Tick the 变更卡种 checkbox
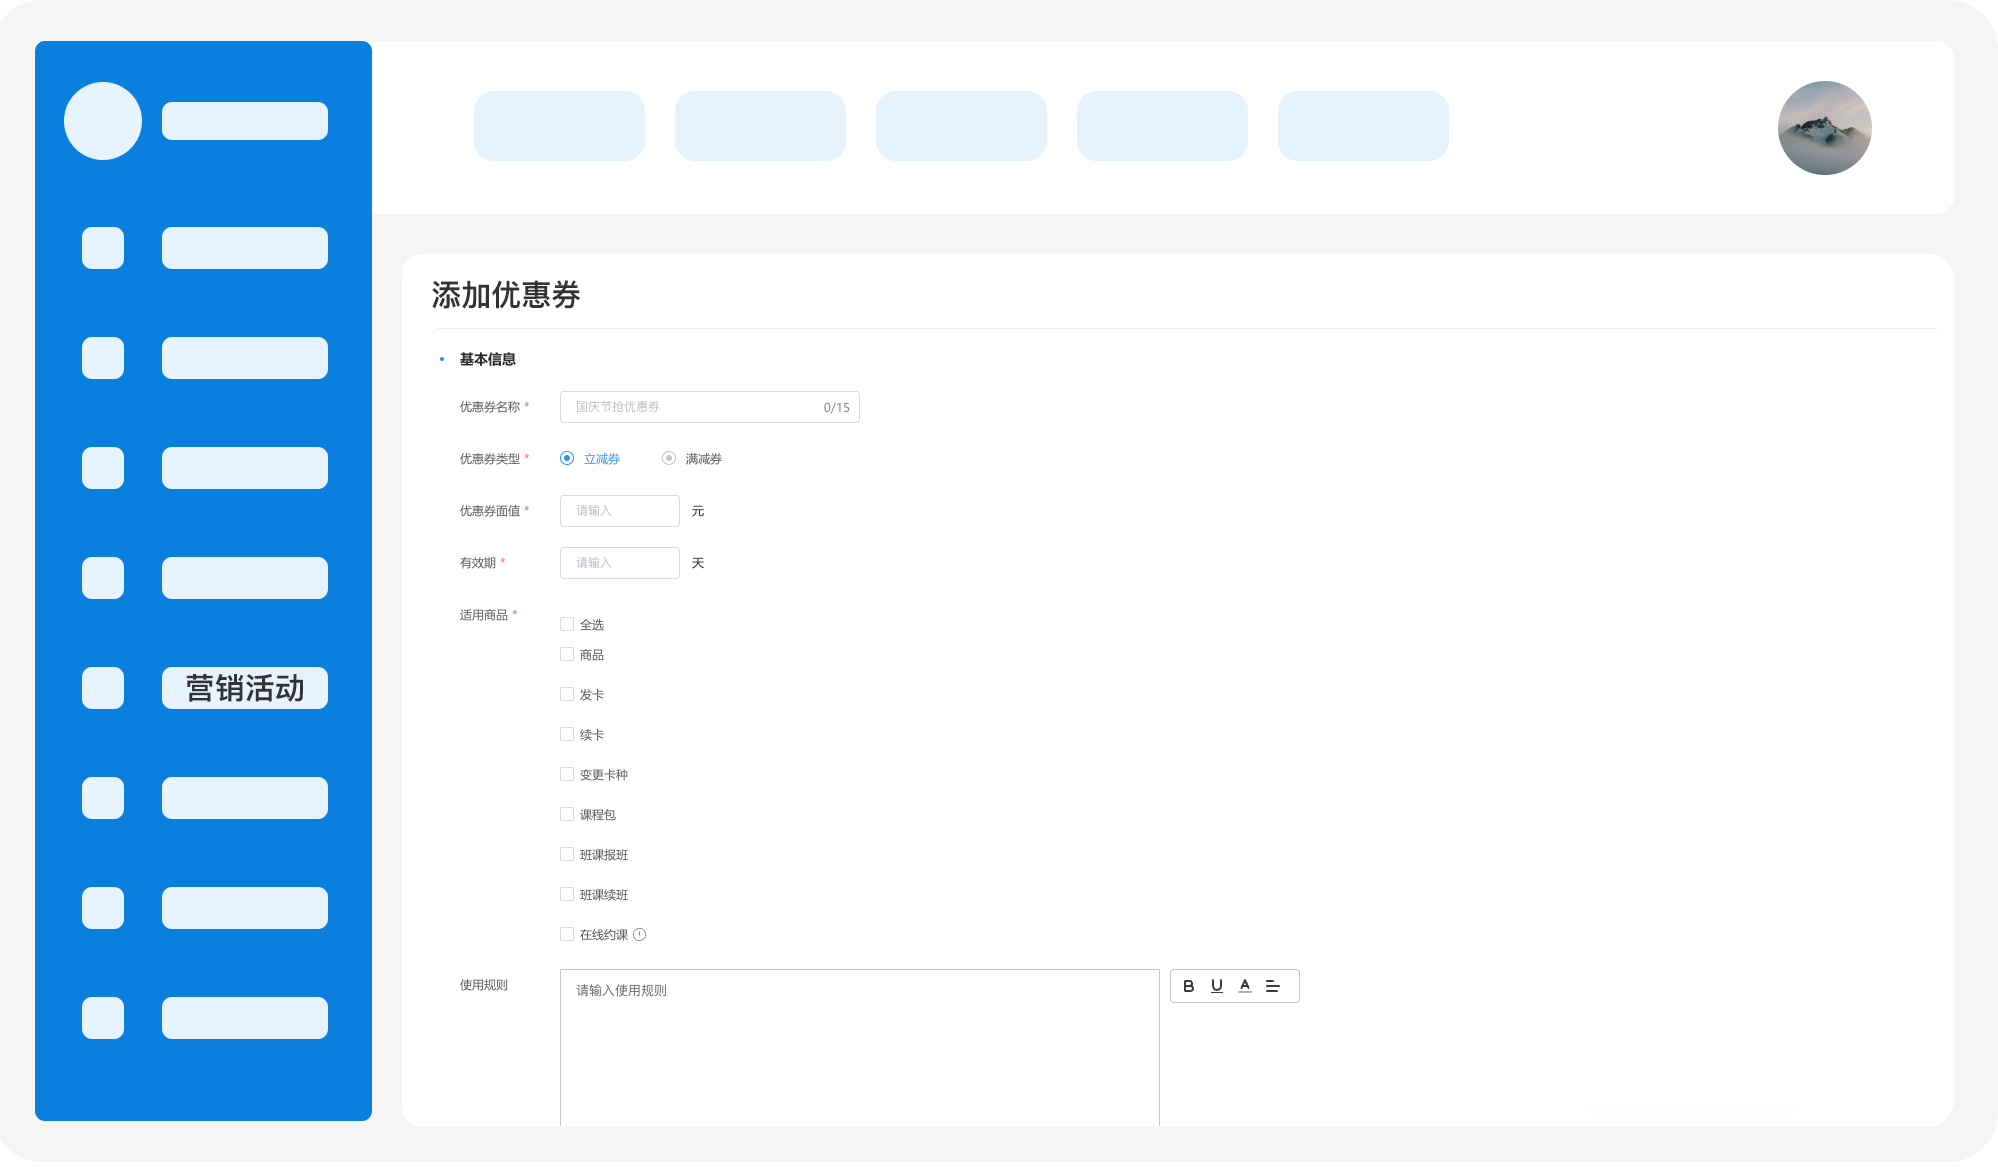Screen dimensions: 1998x1167 [567, 774]
